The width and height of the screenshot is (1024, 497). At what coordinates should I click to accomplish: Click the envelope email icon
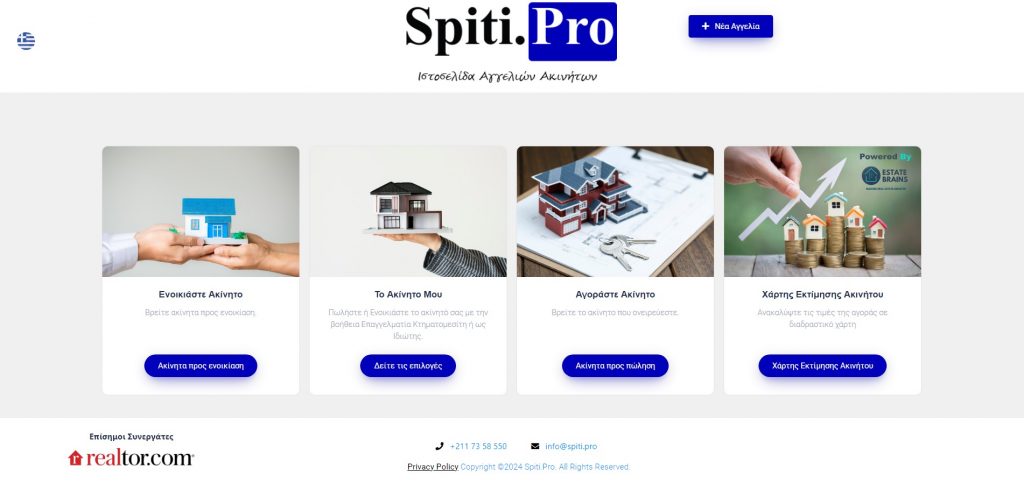coord(535,447)
